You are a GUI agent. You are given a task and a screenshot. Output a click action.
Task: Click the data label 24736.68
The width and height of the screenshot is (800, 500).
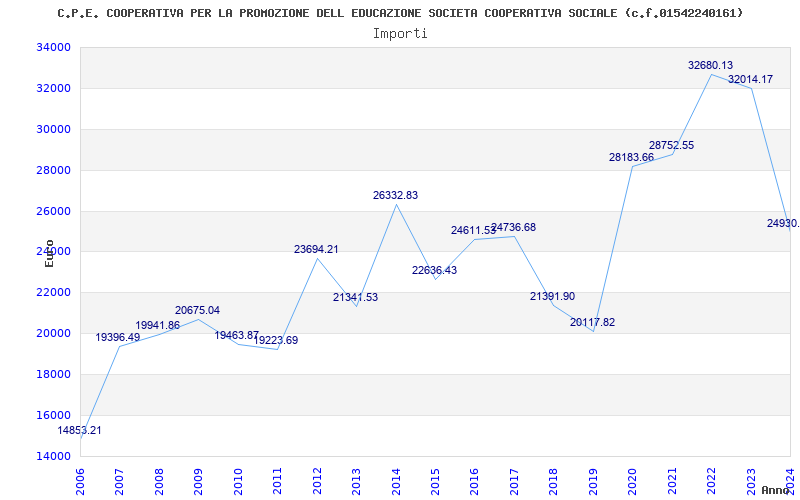[514, 228]
